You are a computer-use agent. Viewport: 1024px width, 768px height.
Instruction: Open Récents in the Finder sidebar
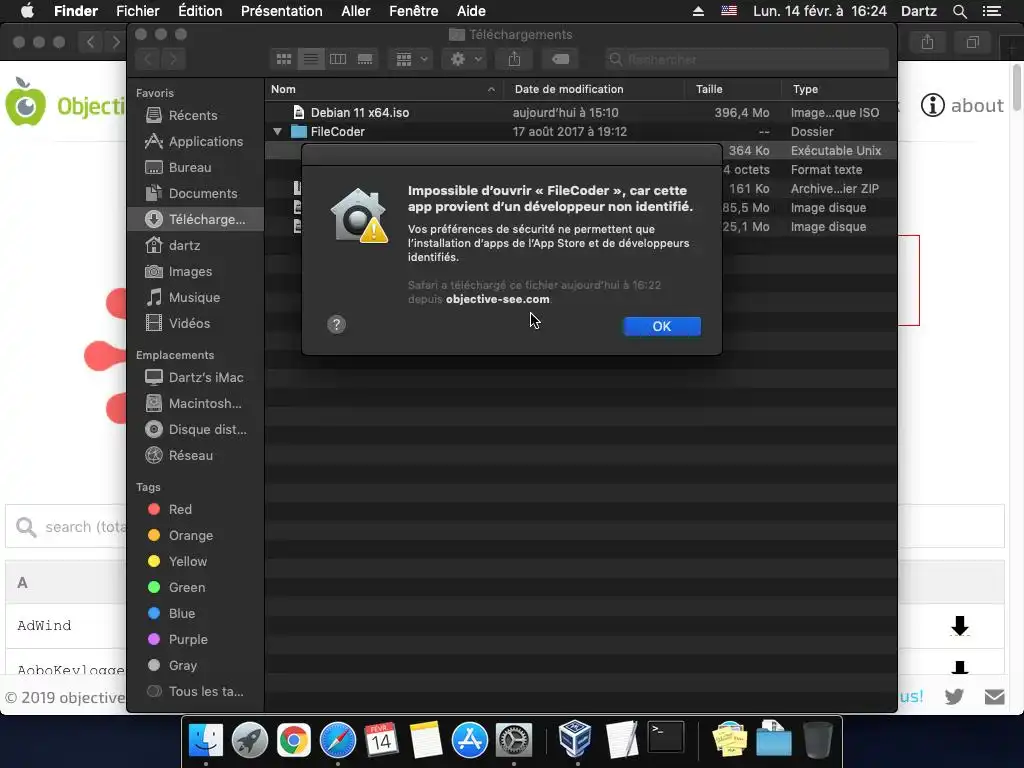(195, 116)
